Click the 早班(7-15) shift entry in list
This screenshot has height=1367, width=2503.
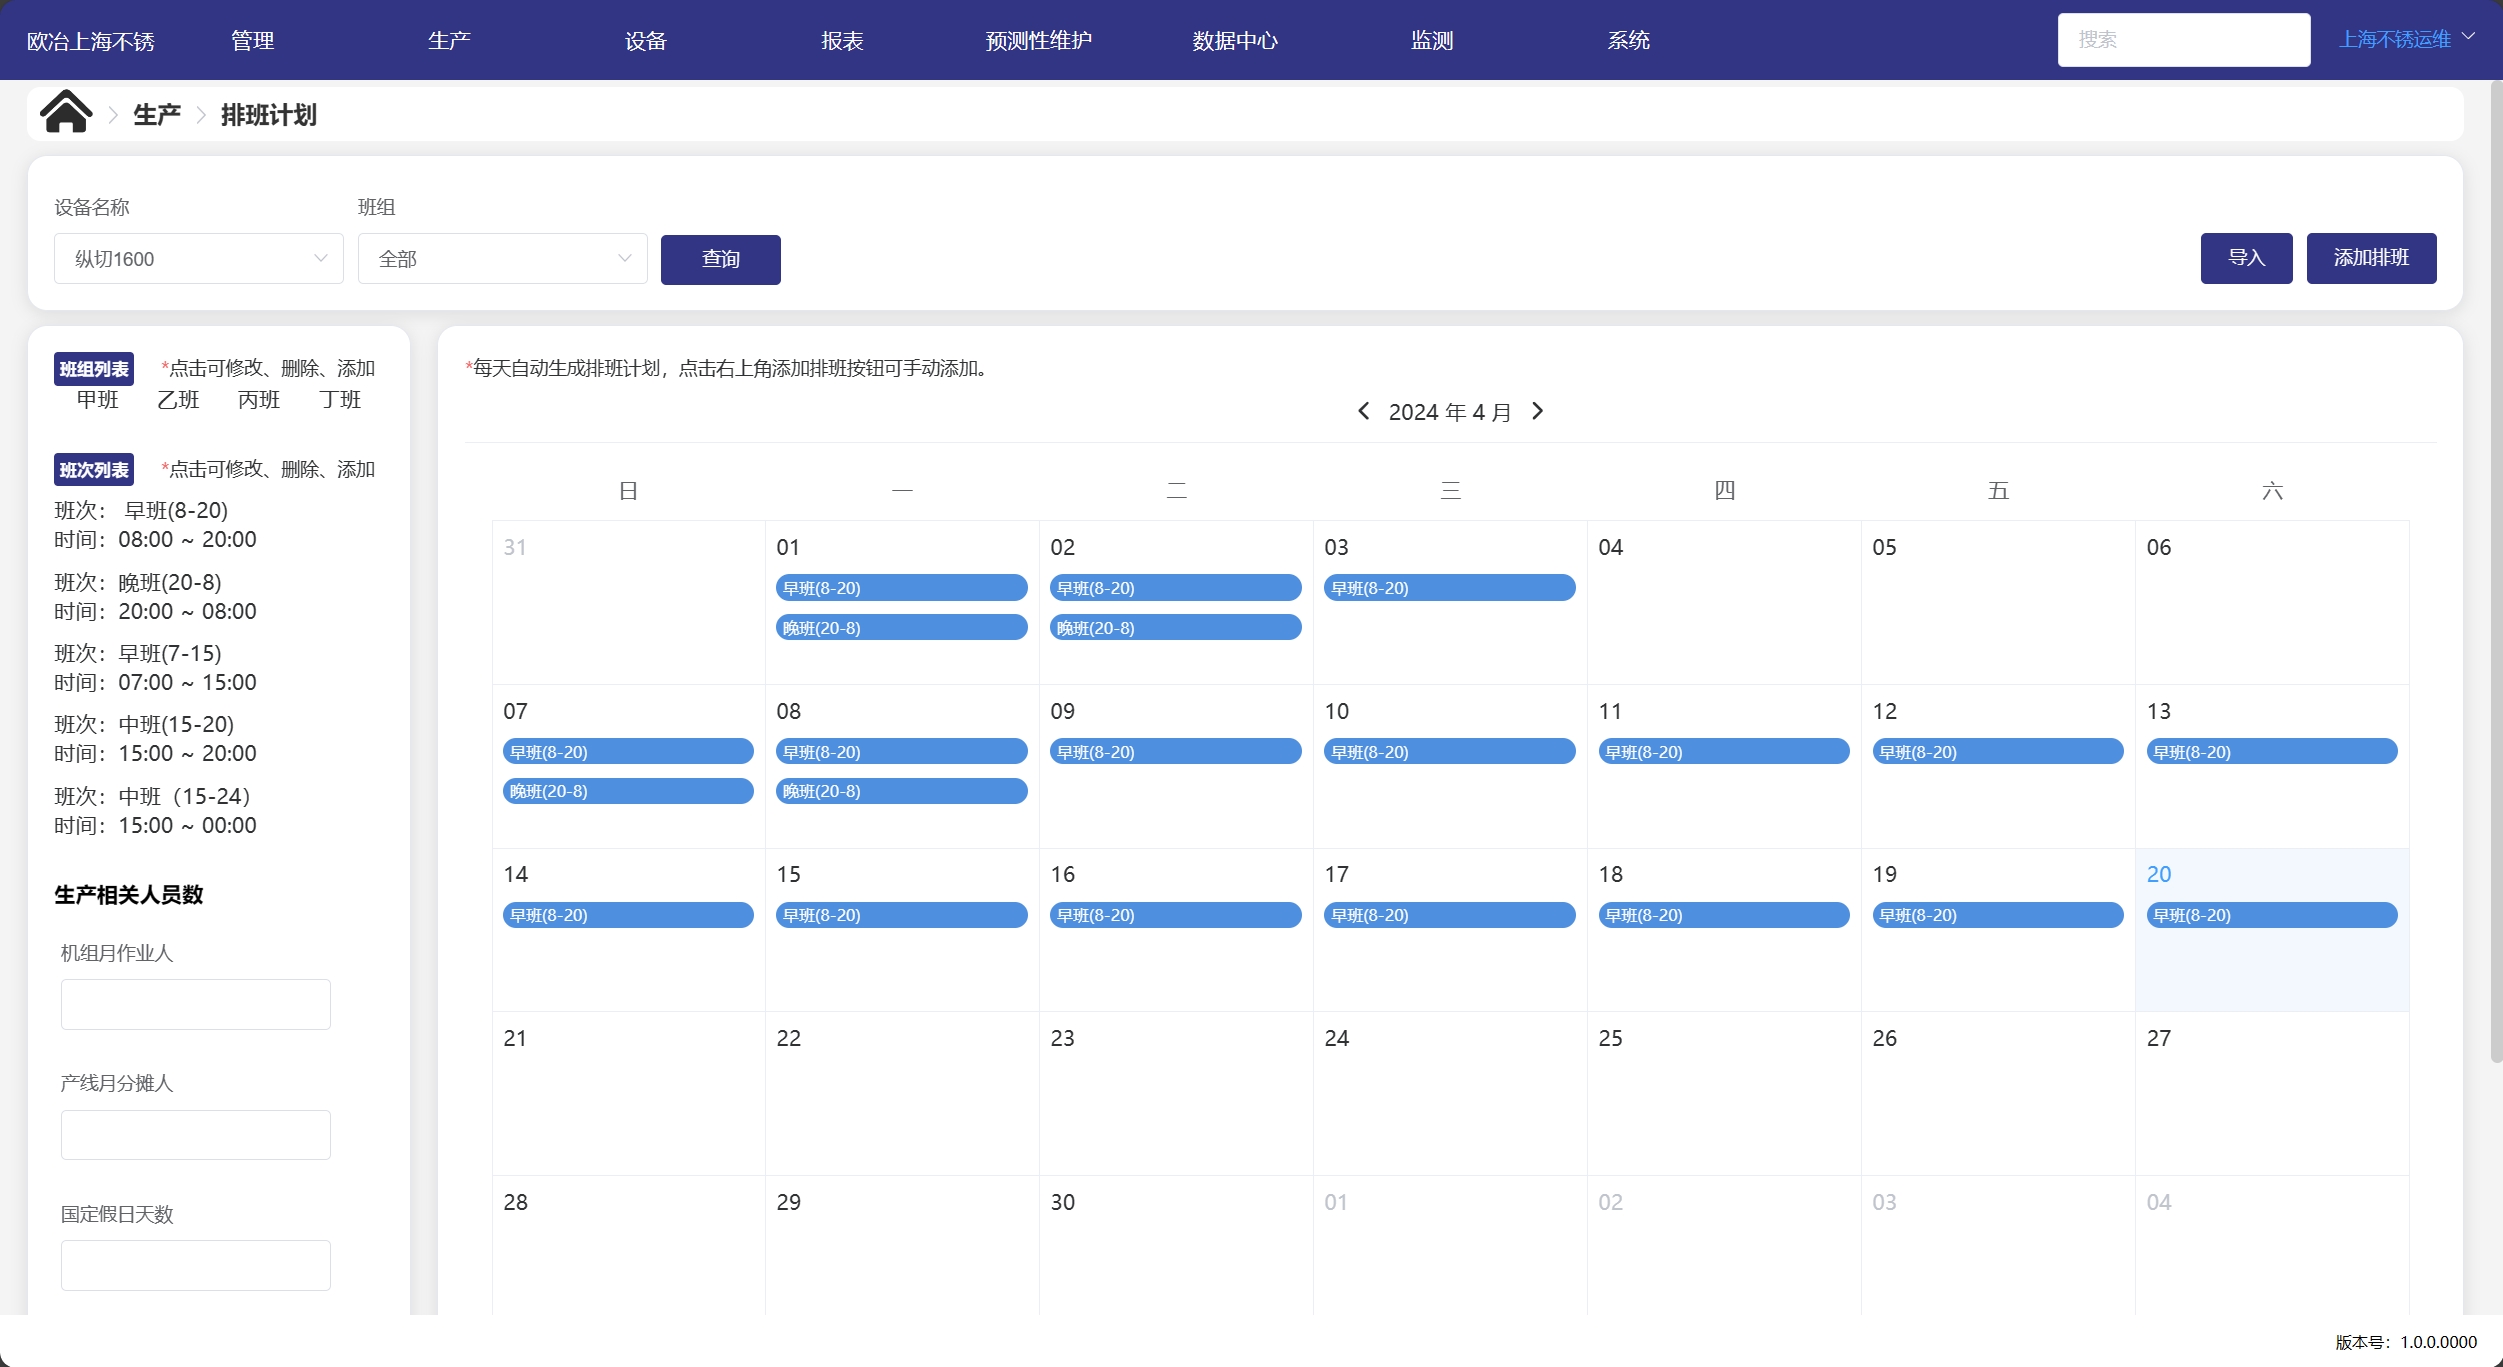pos(155,668)
